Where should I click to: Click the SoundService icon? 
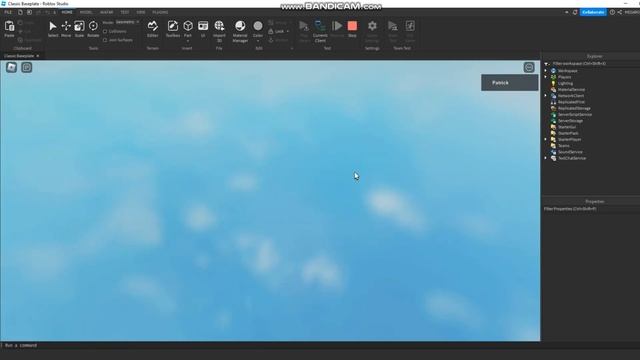553,152
